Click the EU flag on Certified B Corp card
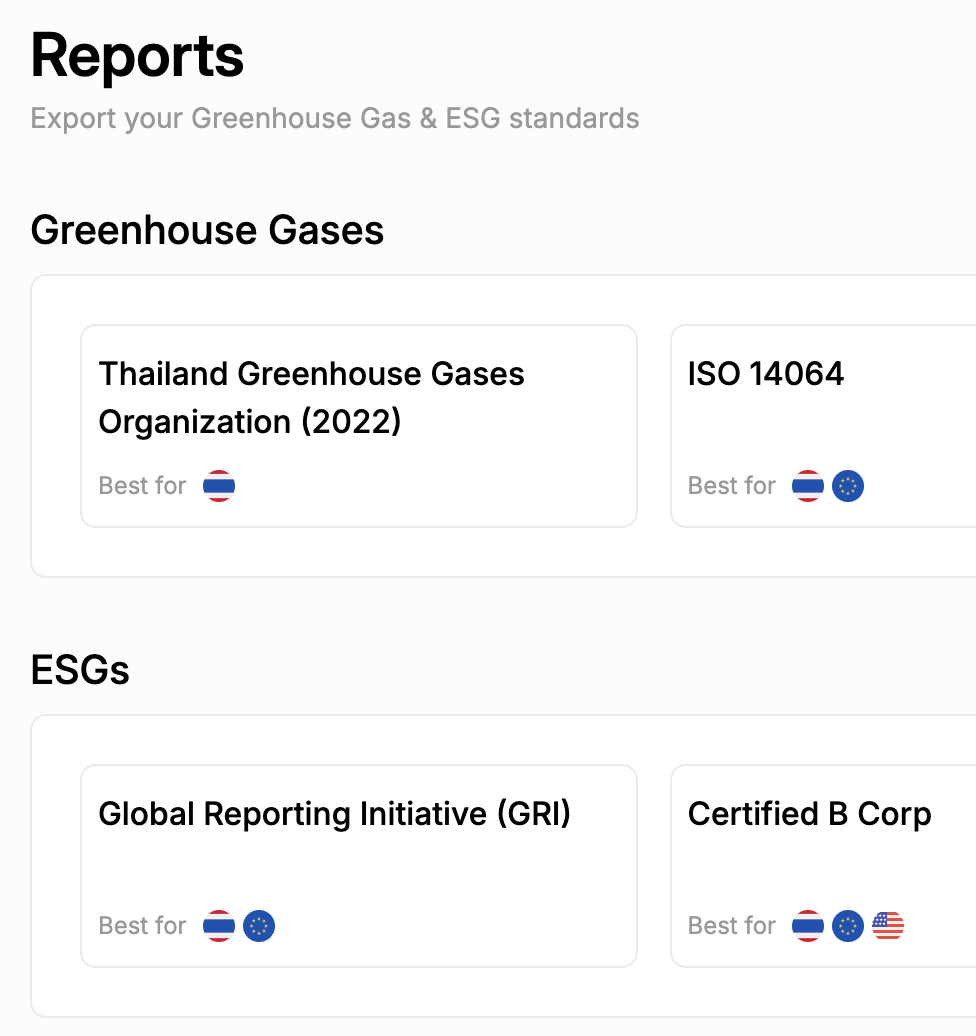 click(x=847, y=926)
